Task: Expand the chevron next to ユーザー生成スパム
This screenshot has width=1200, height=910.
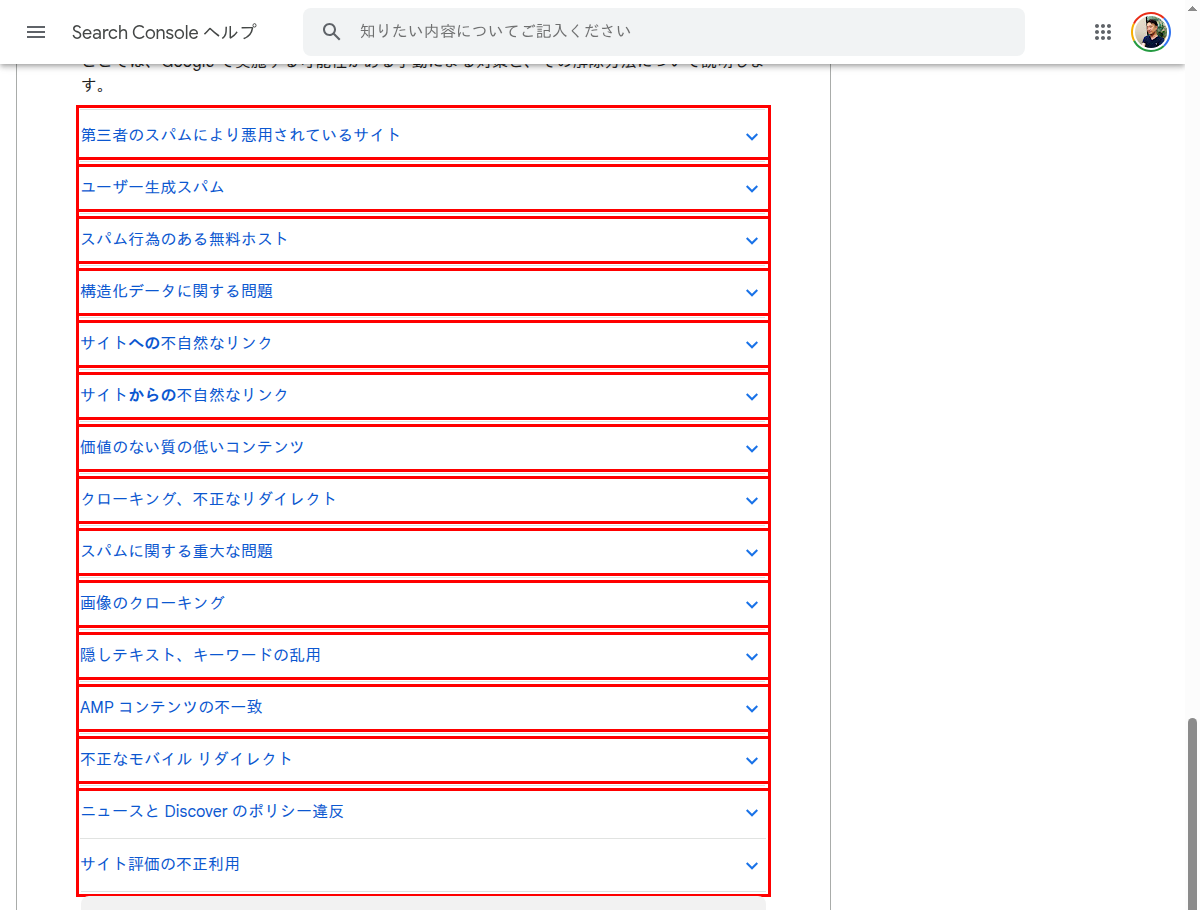Action: 752,189
